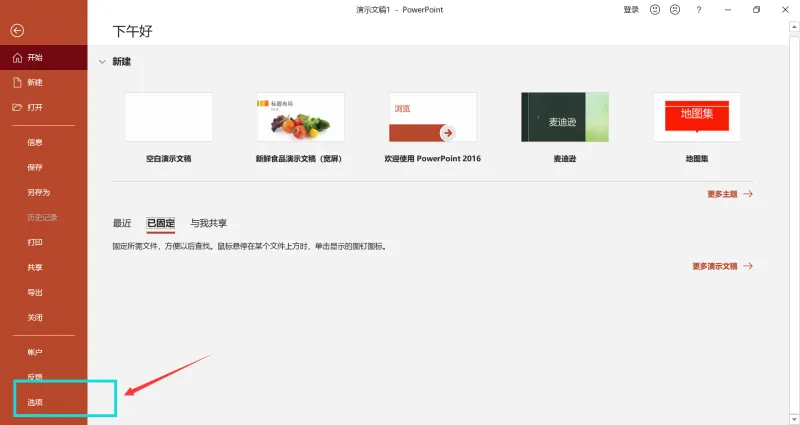Image resolution: width=800 pixels, height=425 pixels.
Task: Open 选项 settings
Action: pos(35,403)
